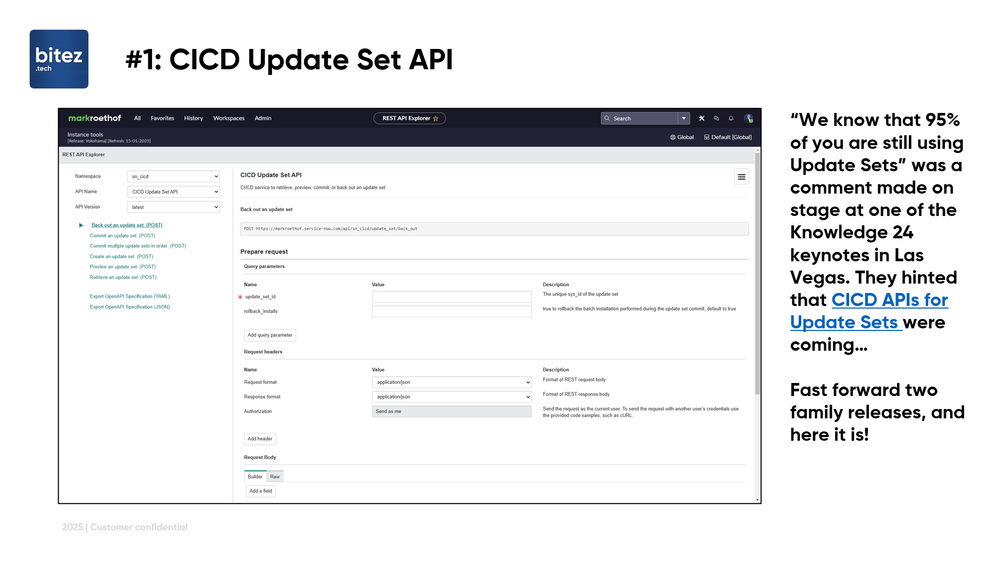Open the API Name dropdown
This screenshot has height=562, width=999.
click(173, 192)
